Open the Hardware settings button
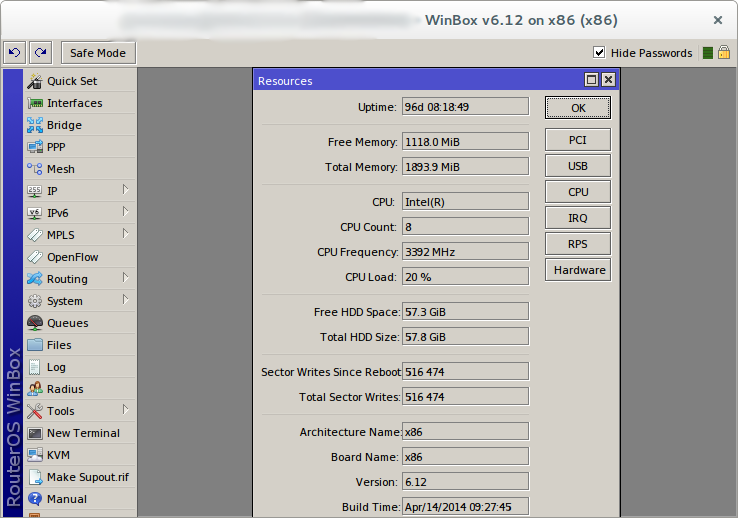This screenshot has height=518, width=738. tap(578, 270)
